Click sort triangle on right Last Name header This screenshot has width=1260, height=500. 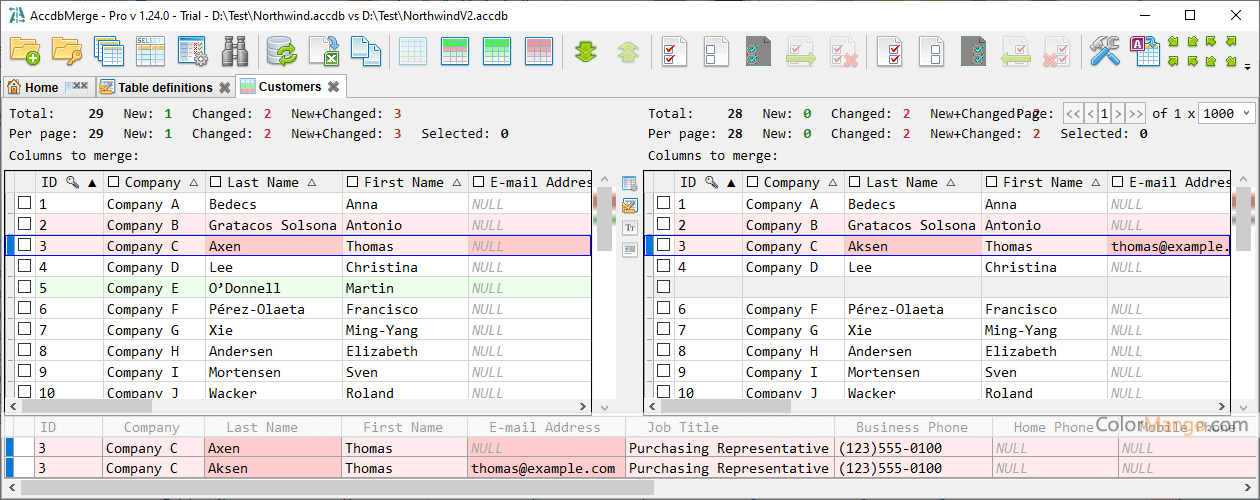click(x=950, y=183)
